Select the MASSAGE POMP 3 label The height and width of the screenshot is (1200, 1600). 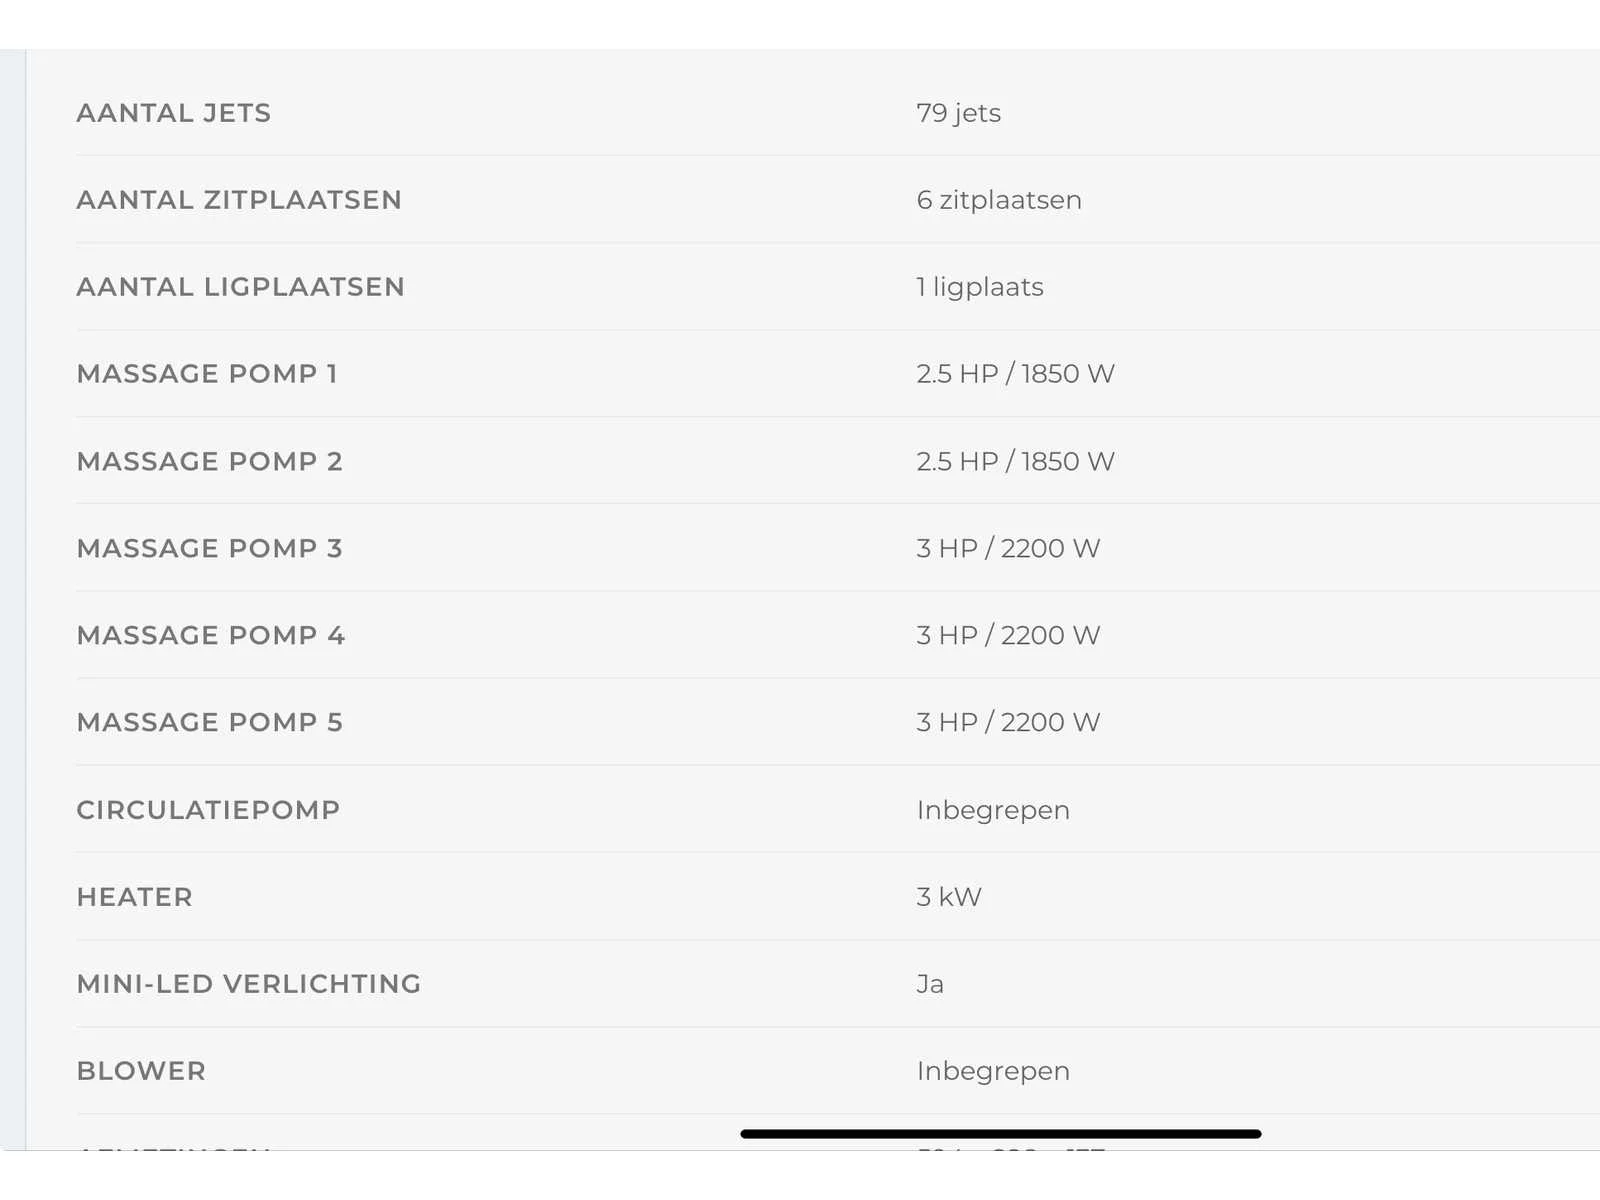click(210, 548)
